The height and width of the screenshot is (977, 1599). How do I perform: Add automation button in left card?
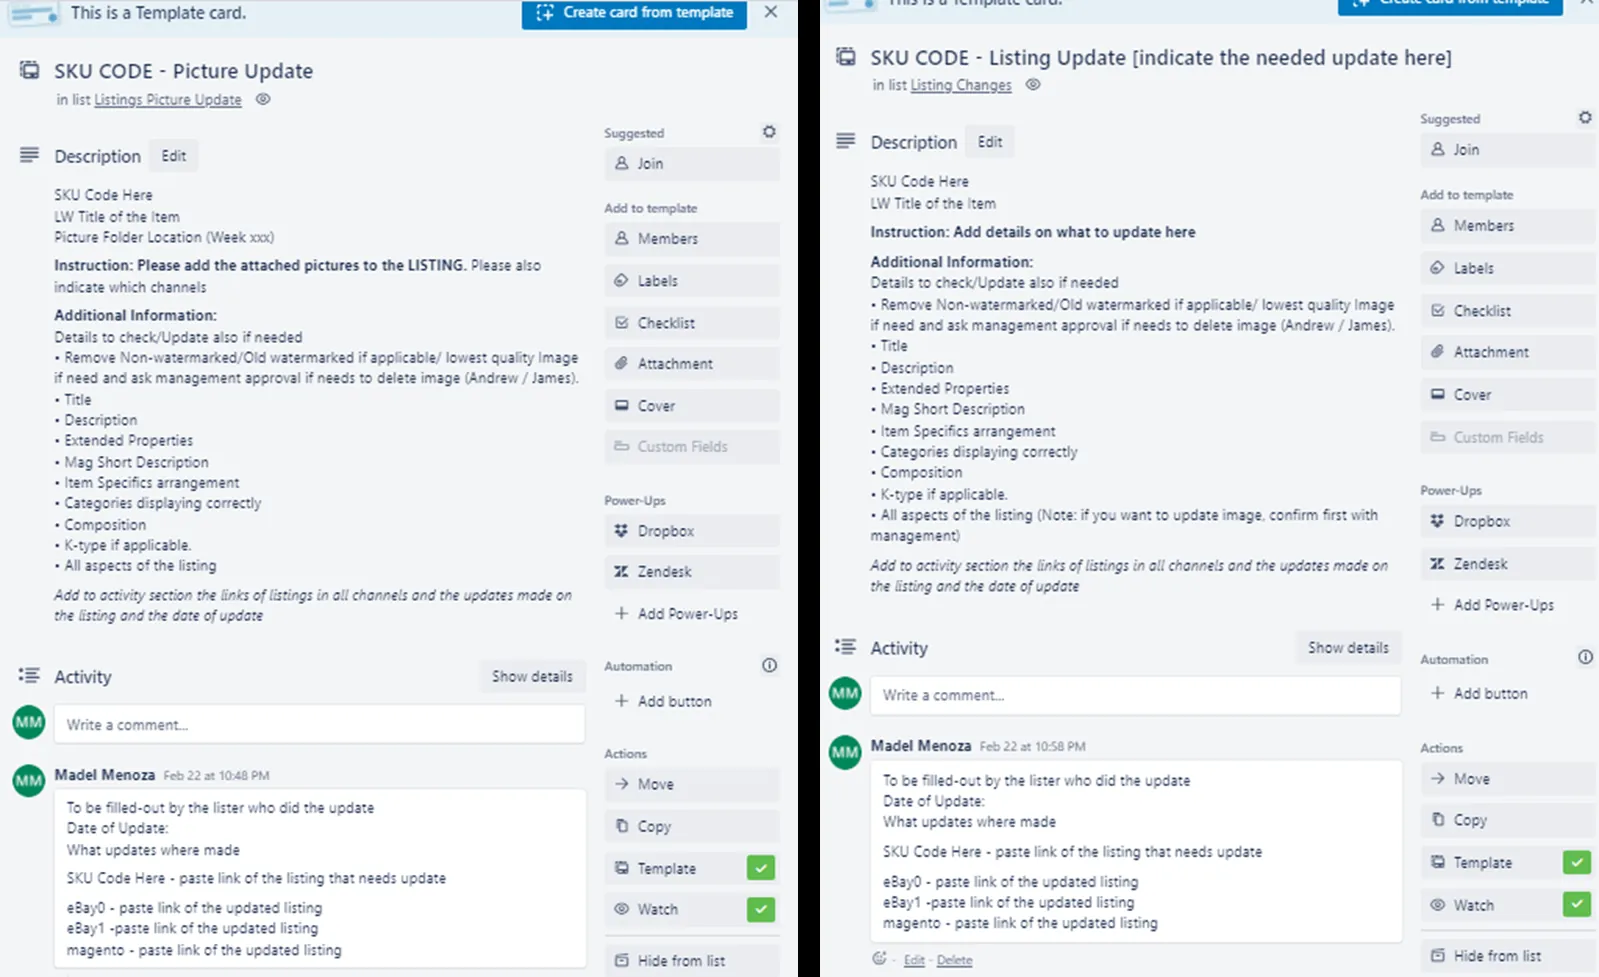coord(692,702)
